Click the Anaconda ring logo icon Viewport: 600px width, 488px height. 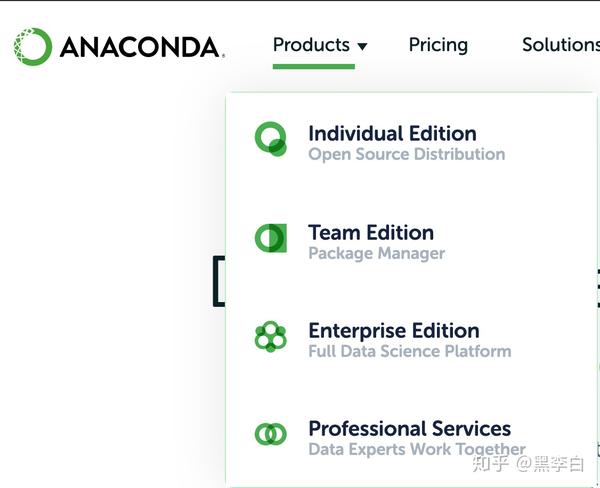pyautogui.click(x=33, y=47)
